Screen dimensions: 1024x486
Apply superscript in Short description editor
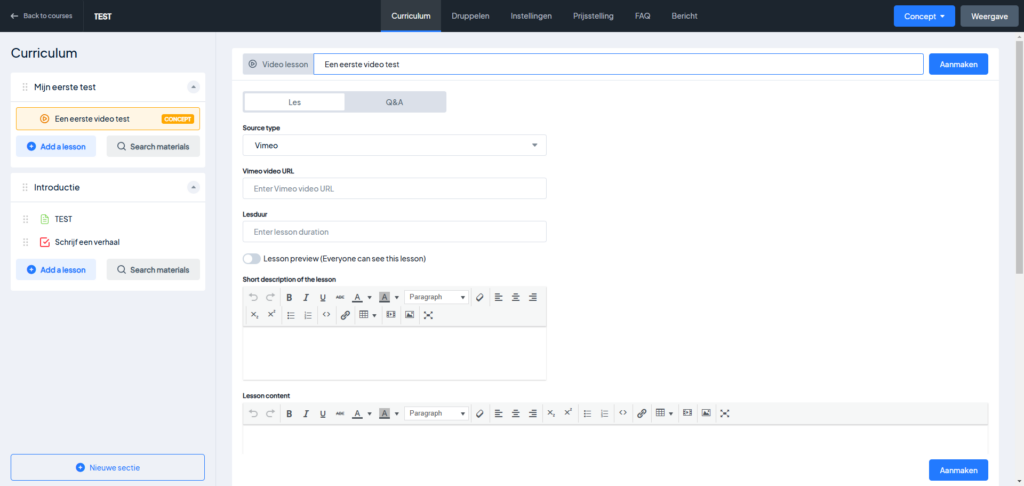[x=272, y=315]
